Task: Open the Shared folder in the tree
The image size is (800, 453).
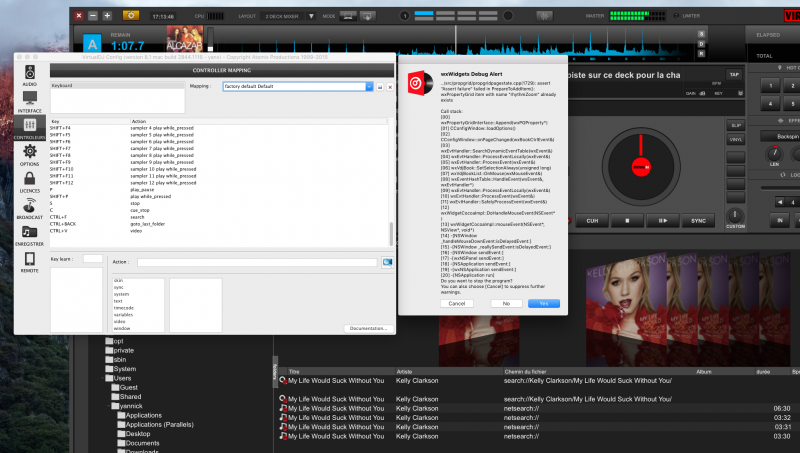Action: click(x=127, y=397)
